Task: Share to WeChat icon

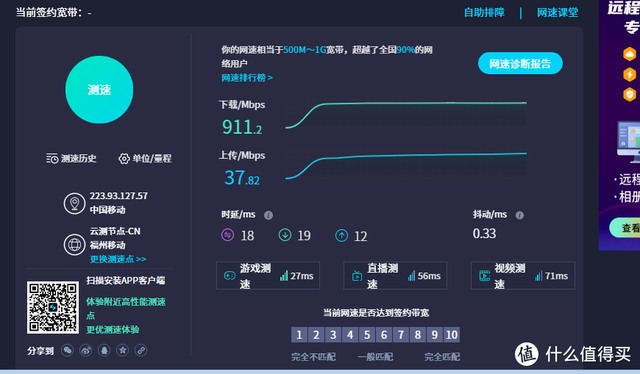Action: point(67,350)
